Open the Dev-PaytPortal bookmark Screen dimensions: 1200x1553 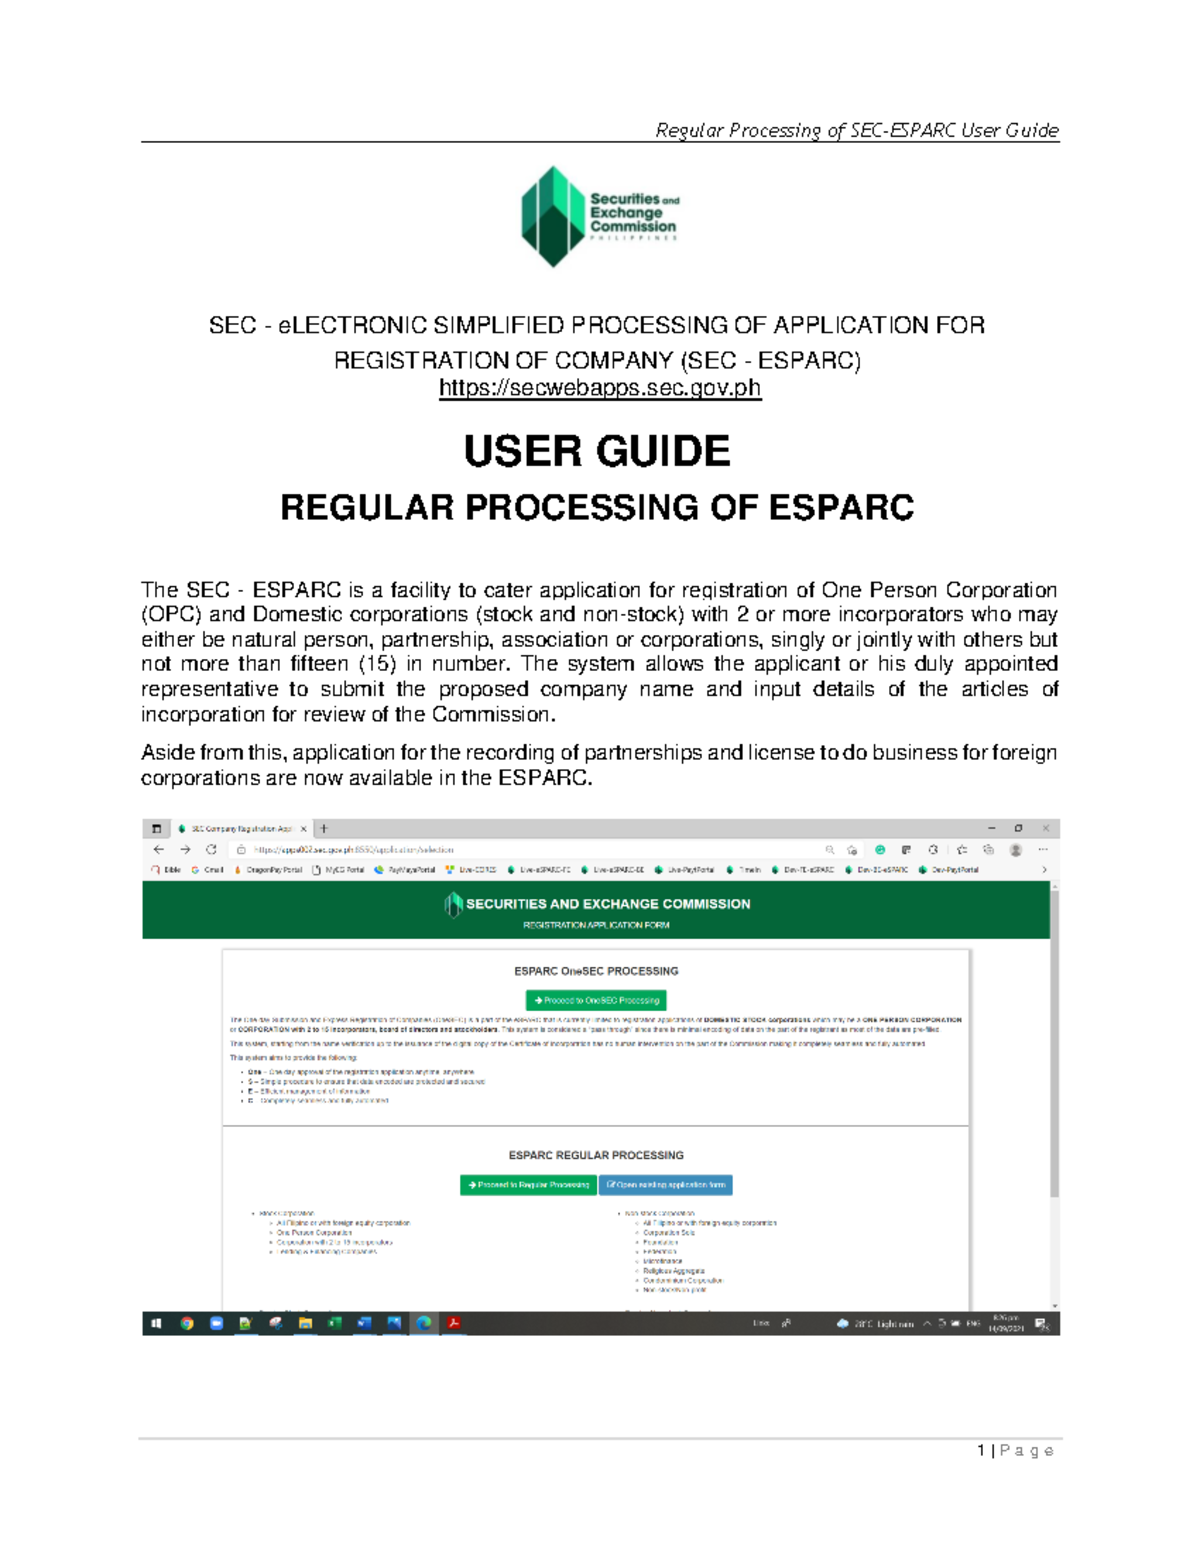pyautogui.click(x=949, y=870)
